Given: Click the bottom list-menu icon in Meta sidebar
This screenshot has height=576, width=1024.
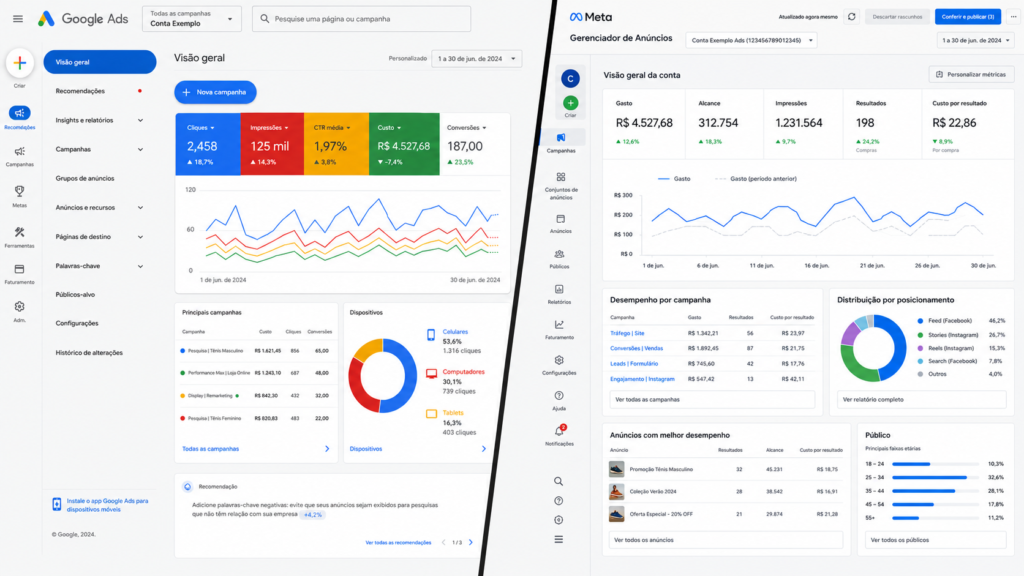Looking at the screenshot, I should pyautogui.click(x=558, y=539).
